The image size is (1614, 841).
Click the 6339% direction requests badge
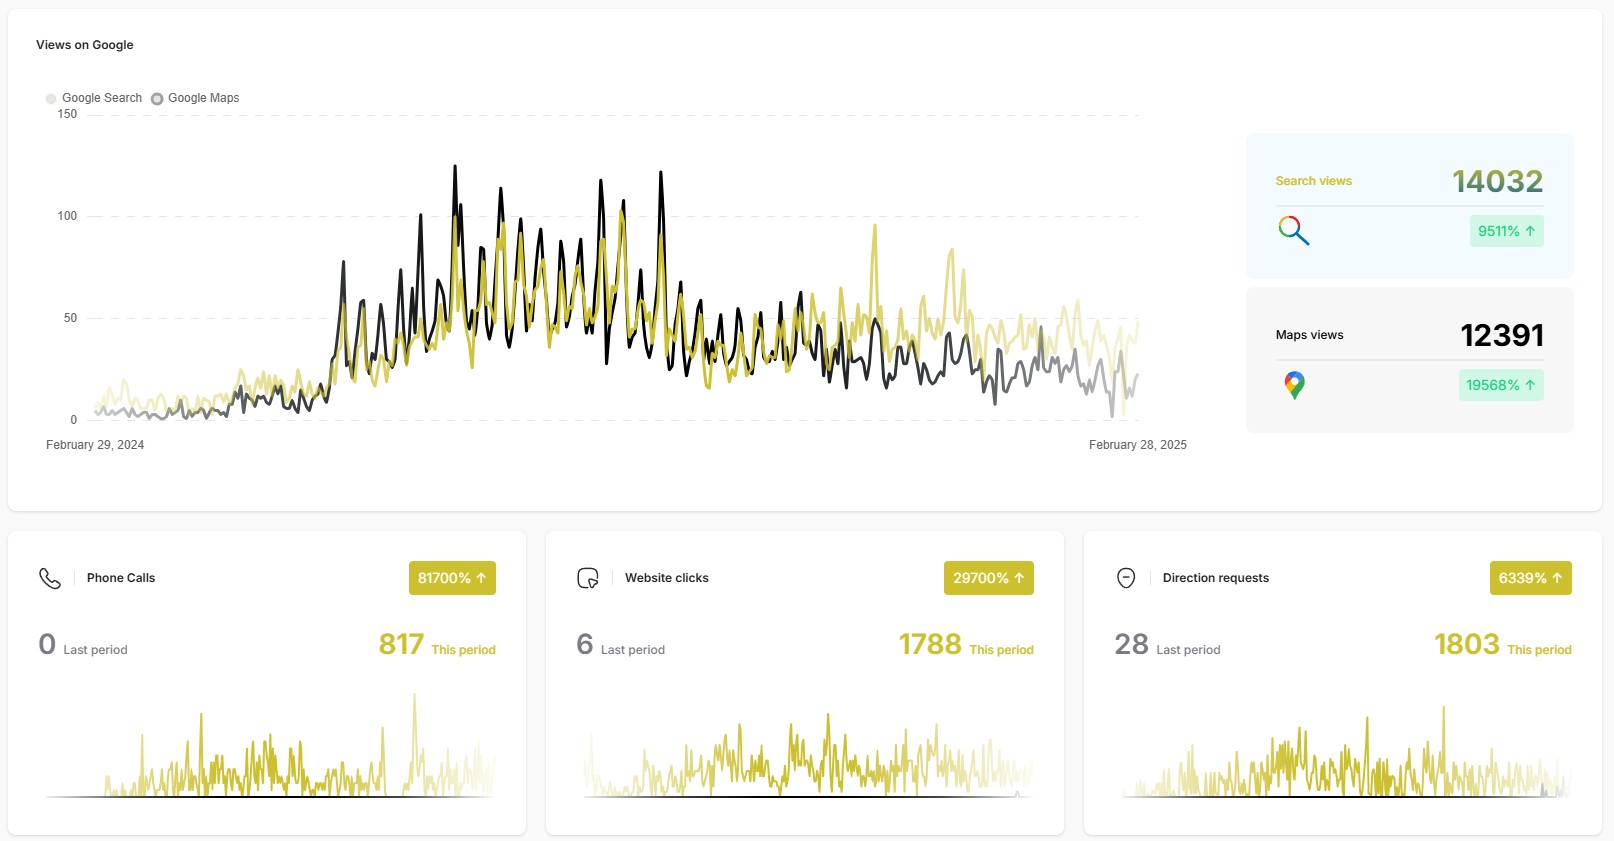click(1530, 578)
